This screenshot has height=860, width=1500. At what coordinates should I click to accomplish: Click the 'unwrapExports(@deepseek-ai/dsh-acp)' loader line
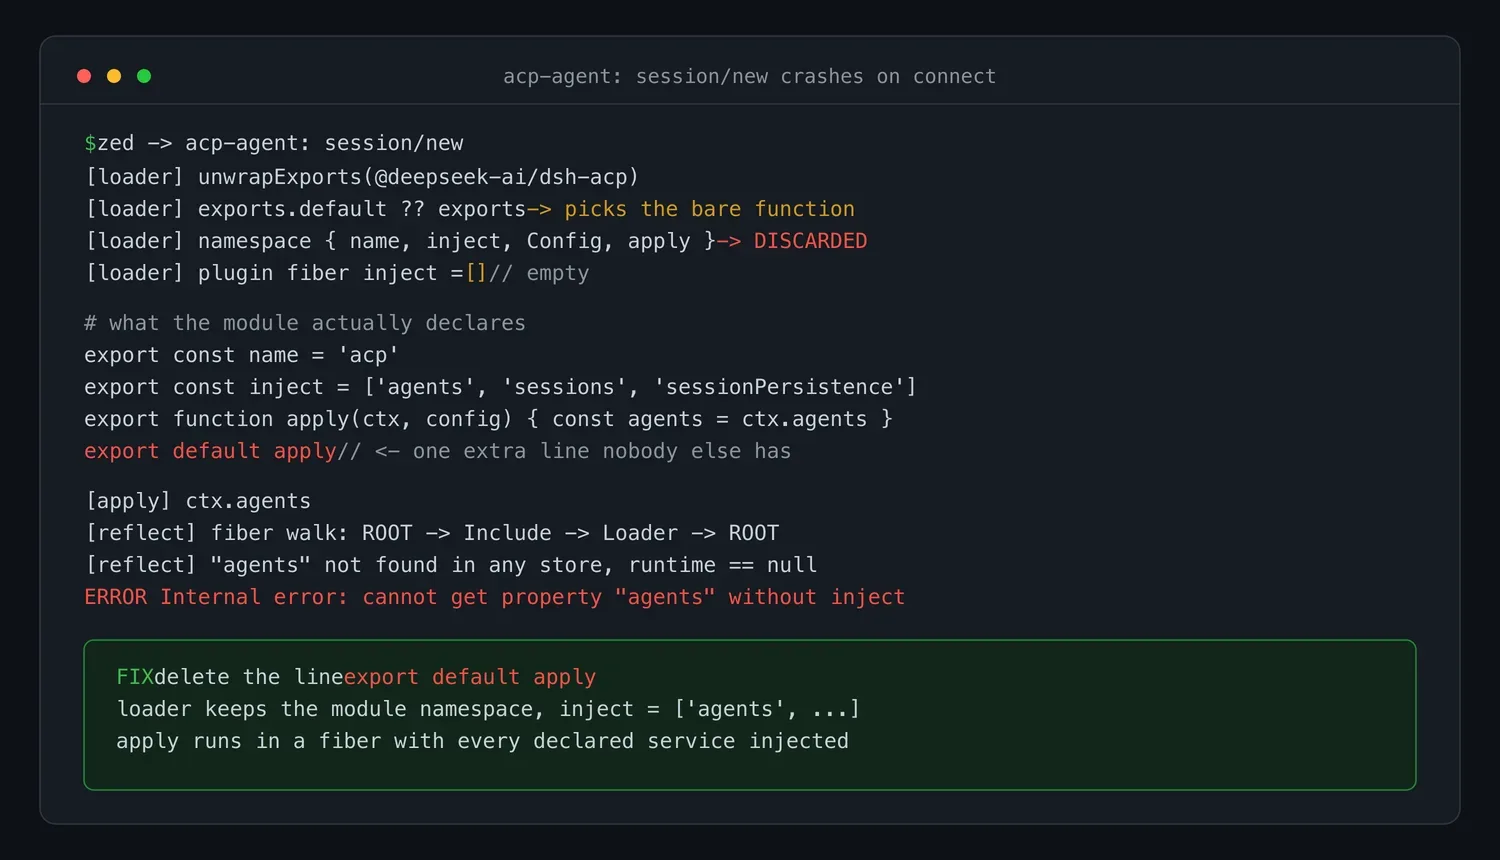pyautogui.click(x=362, y=177)
